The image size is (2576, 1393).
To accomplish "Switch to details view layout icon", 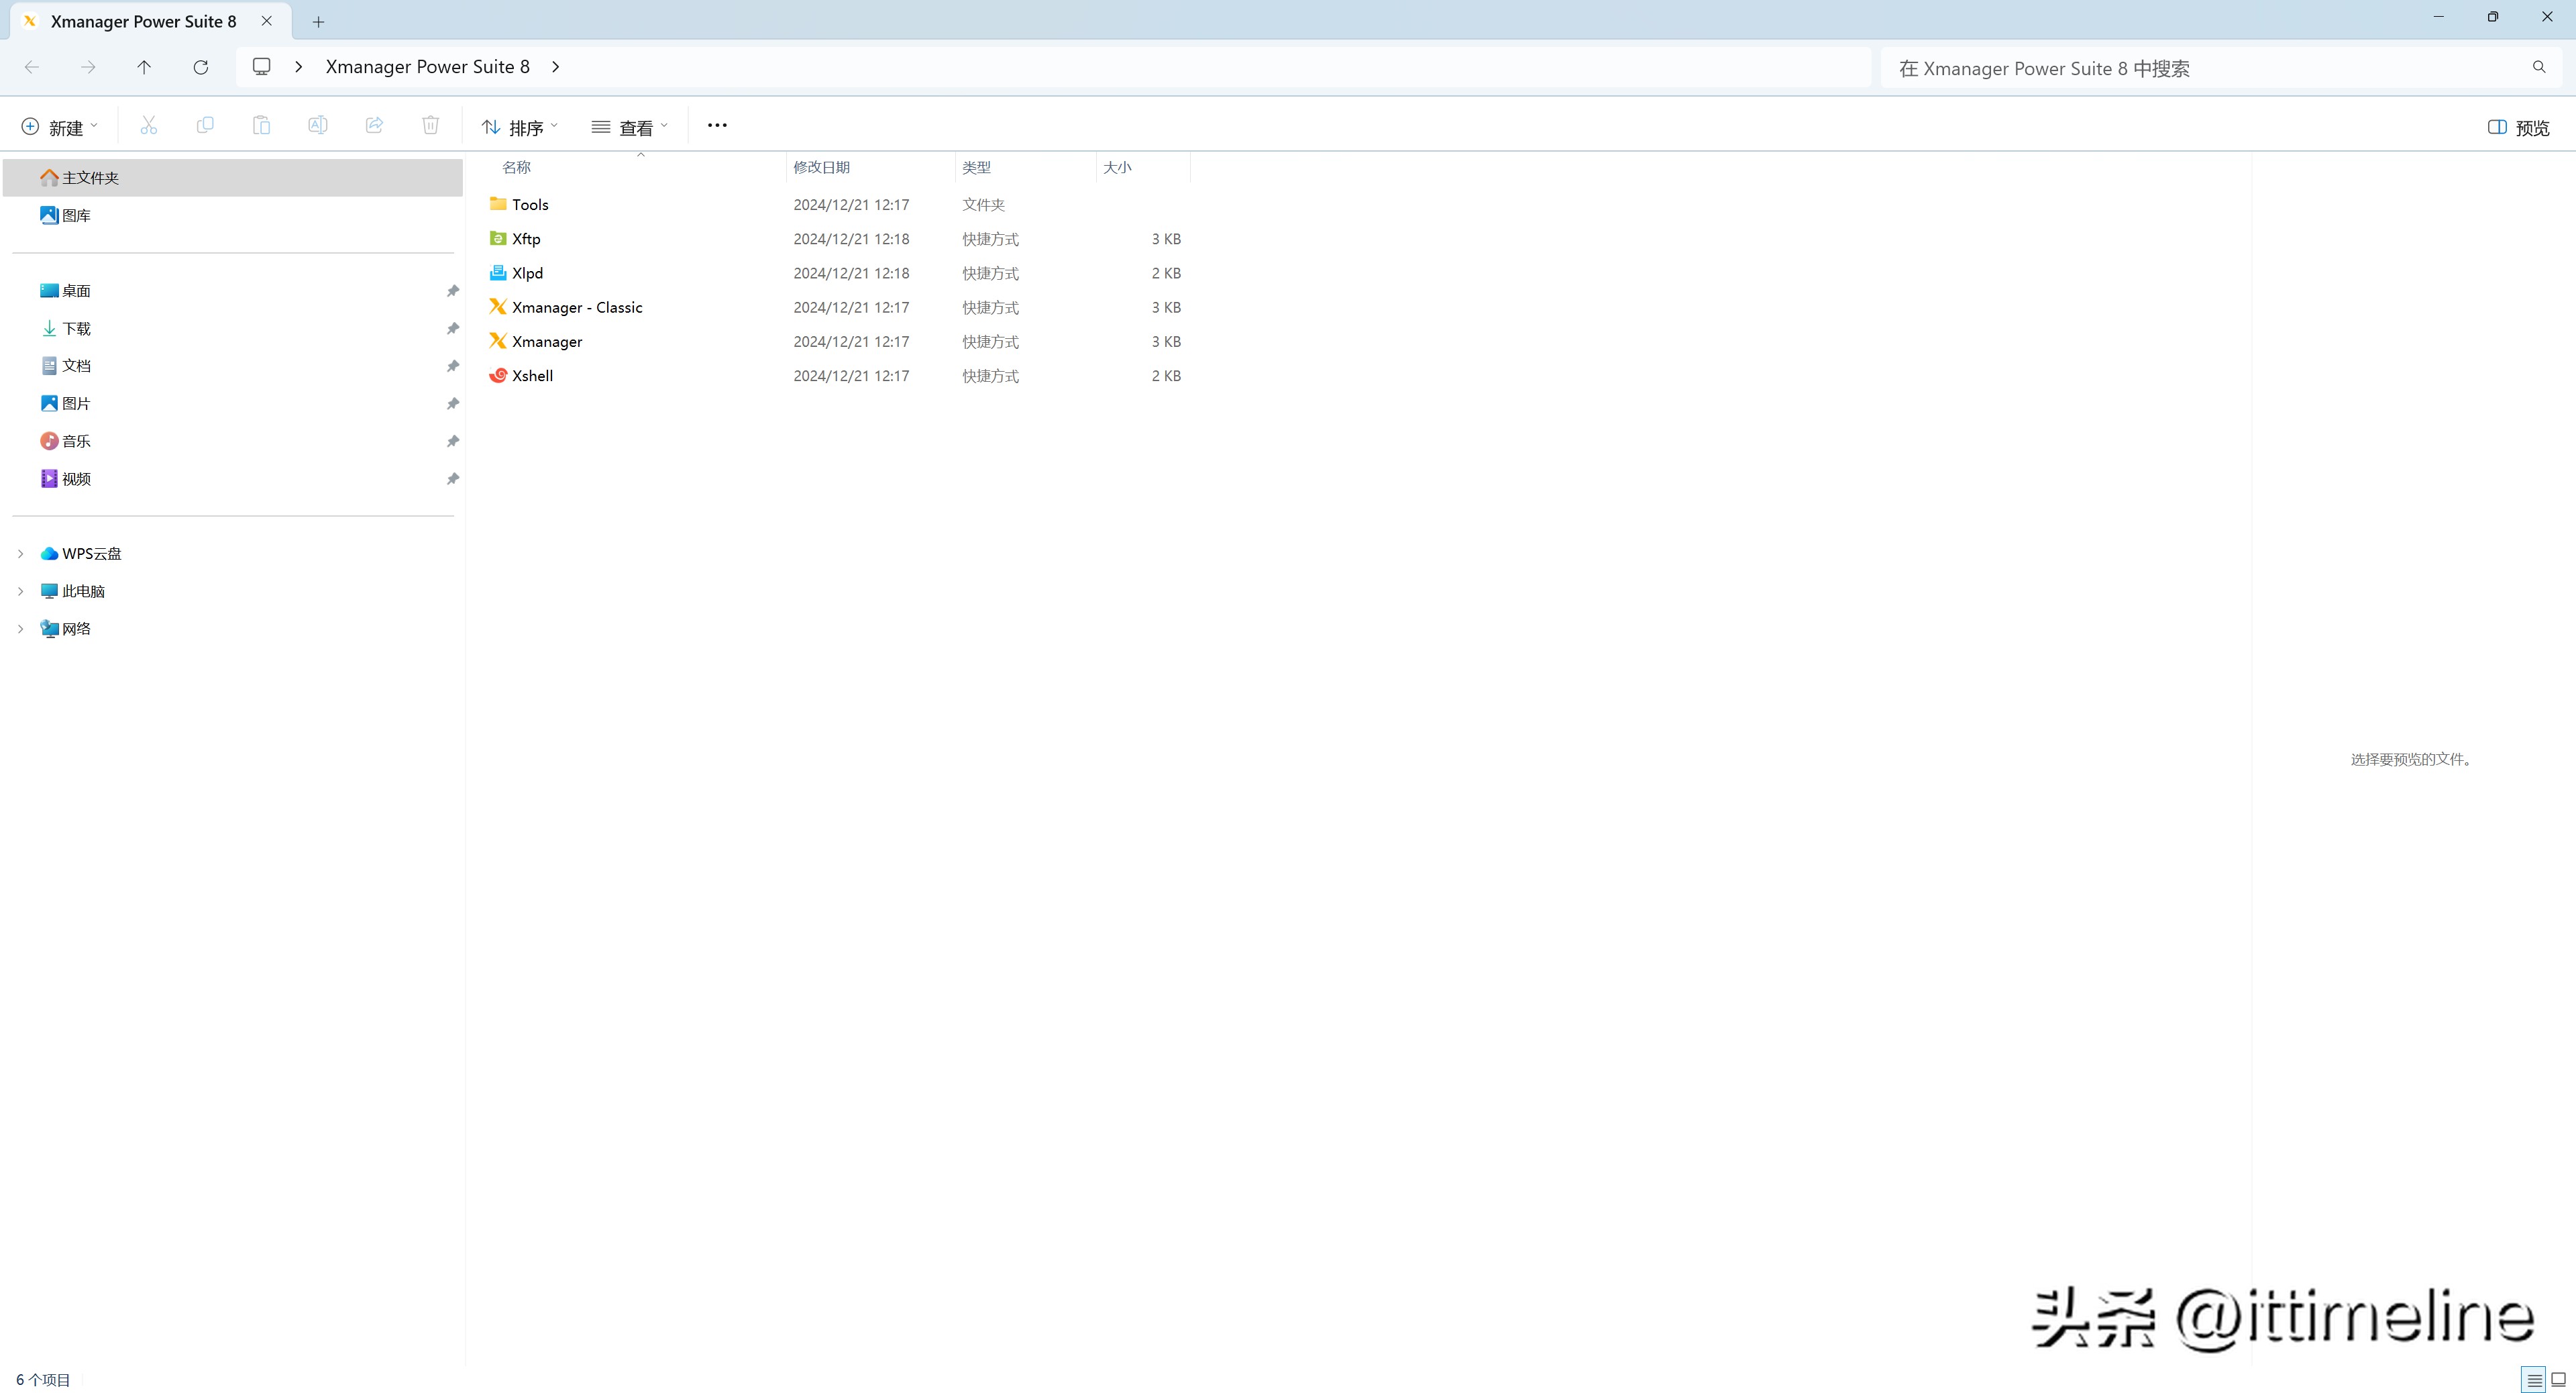I will point(2533,1380).
